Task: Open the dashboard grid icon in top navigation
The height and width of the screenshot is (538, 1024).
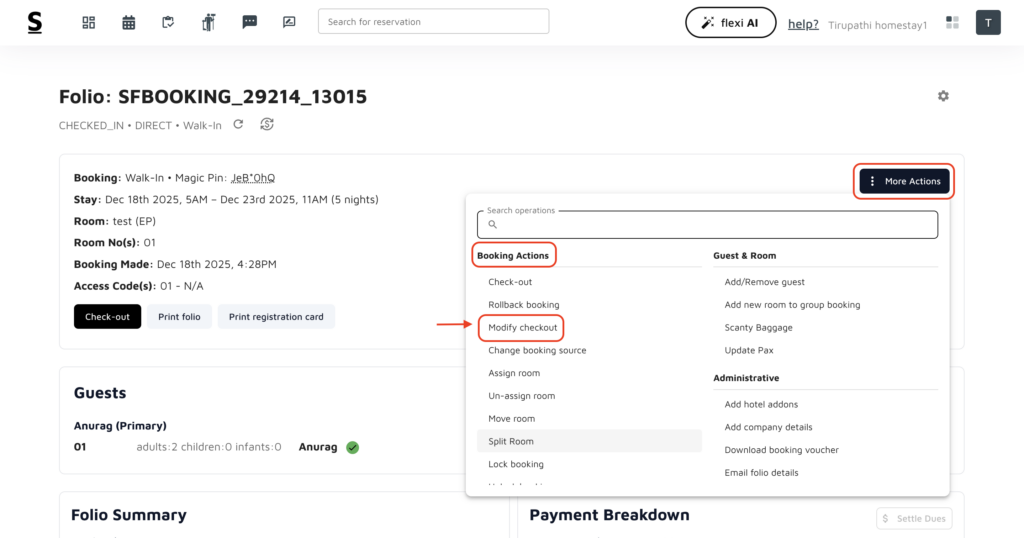Action: point(89,22)
